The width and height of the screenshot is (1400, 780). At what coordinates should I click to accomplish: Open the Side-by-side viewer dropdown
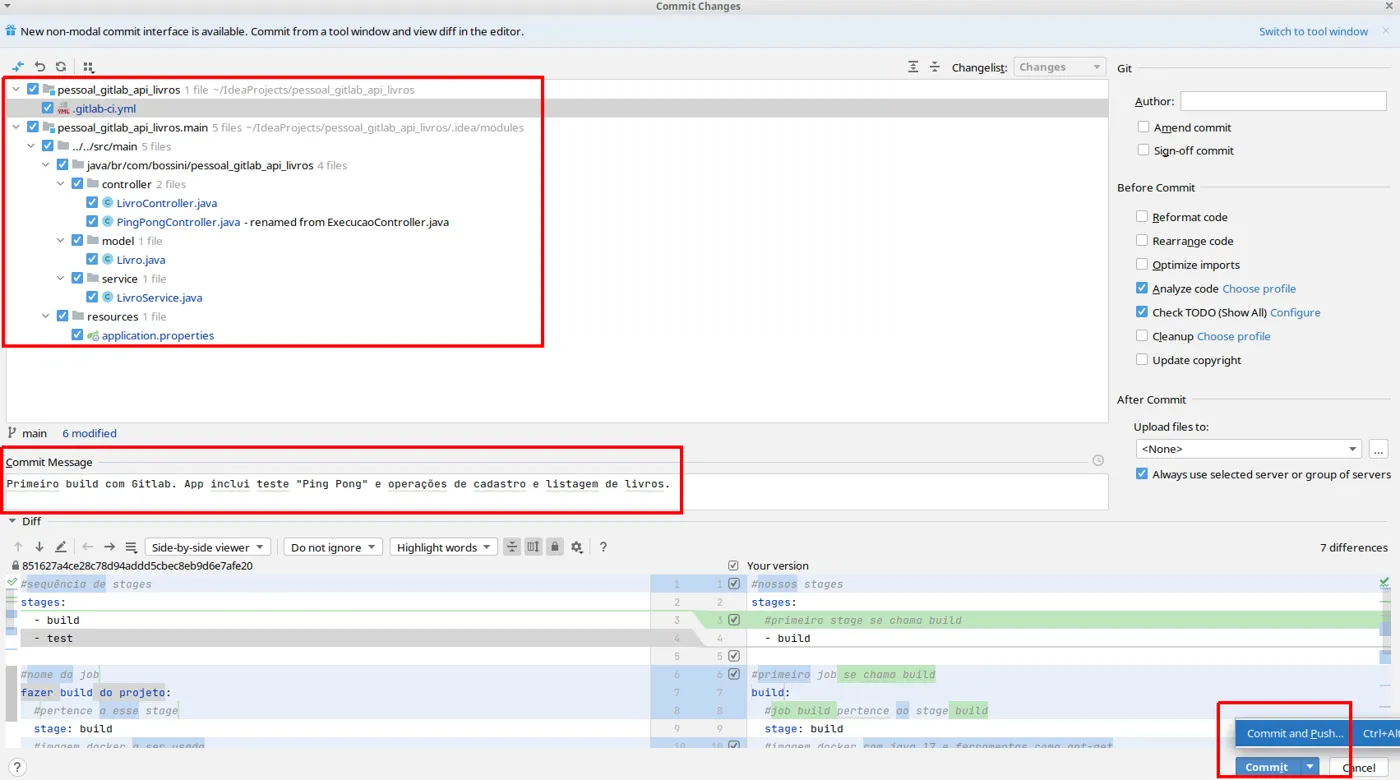[208, 547]
